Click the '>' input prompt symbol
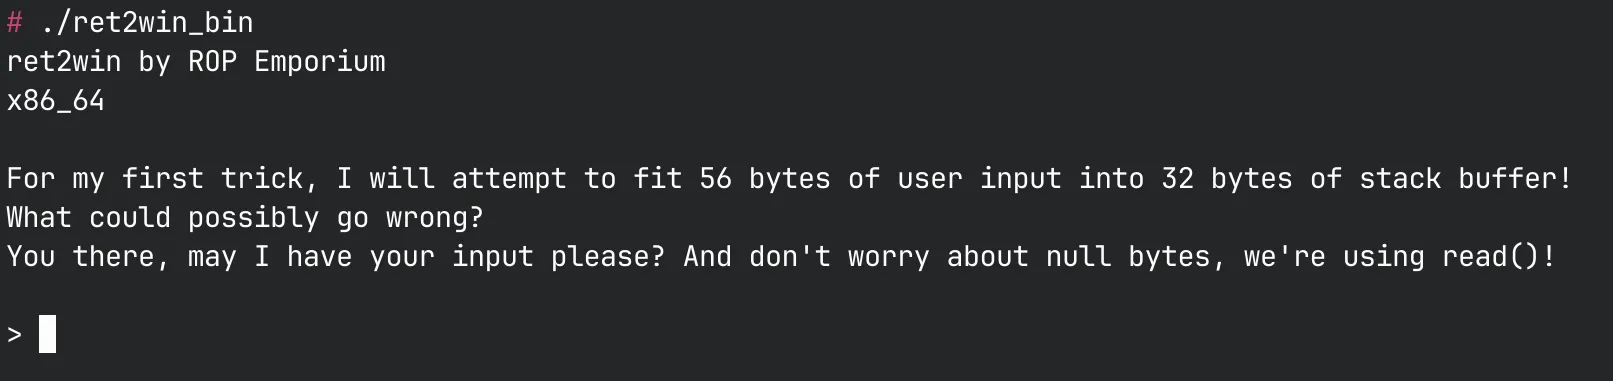 (14, 335)
